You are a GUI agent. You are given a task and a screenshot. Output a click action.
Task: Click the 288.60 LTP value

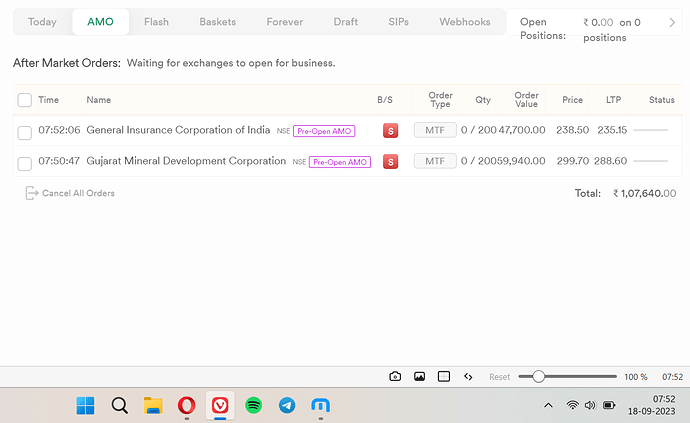[x=610, y=161]
